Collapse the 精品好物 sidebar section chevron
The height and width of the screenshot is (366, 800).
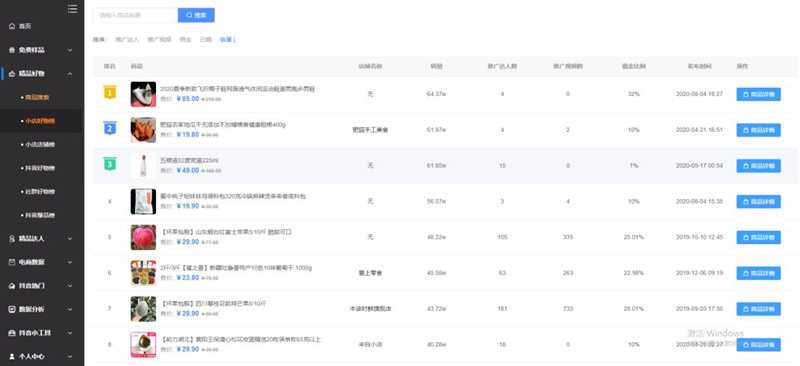pyautogui.click(x=70, y=74)
